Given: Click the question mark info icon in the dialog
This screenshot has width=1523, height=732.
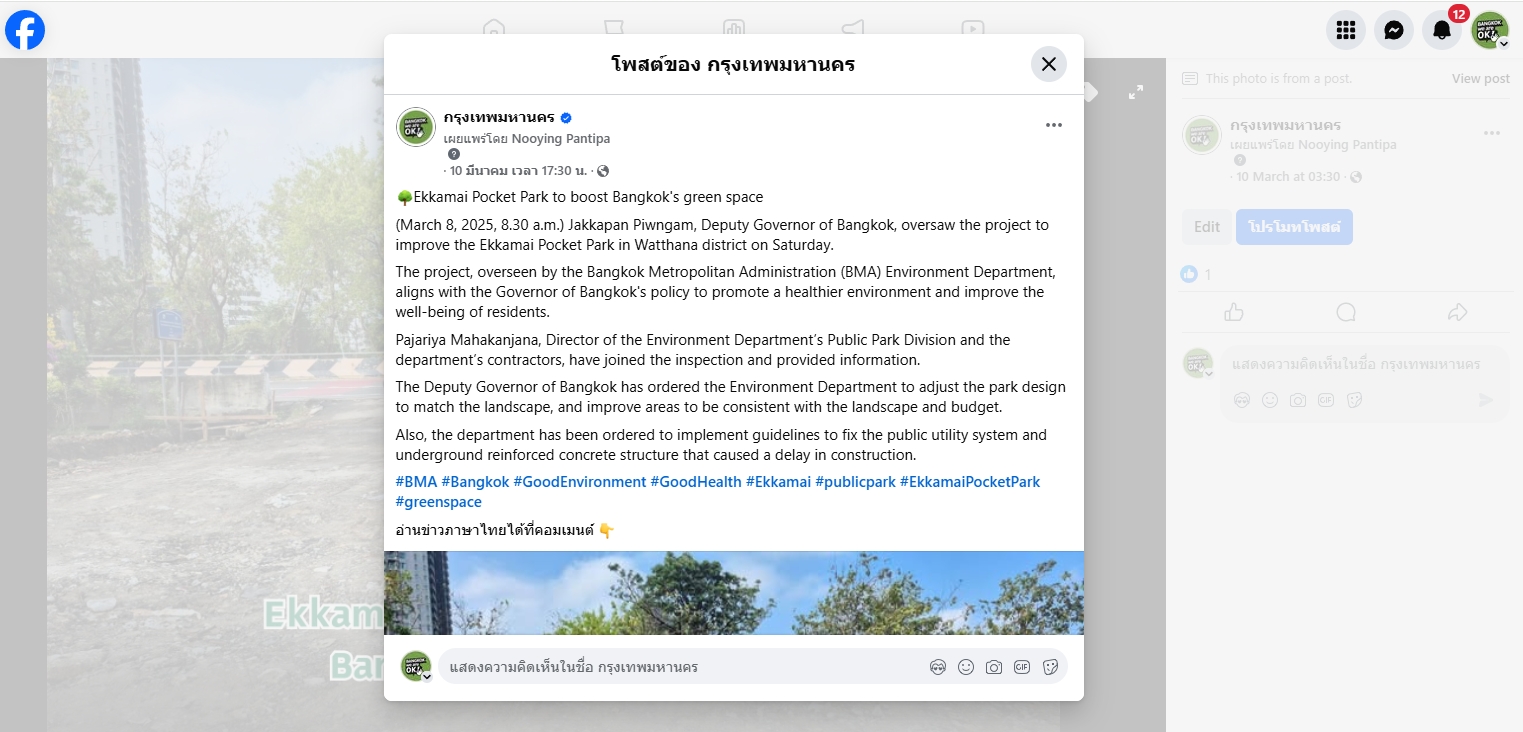Looking at the screenshot, I should click(454, 154).
